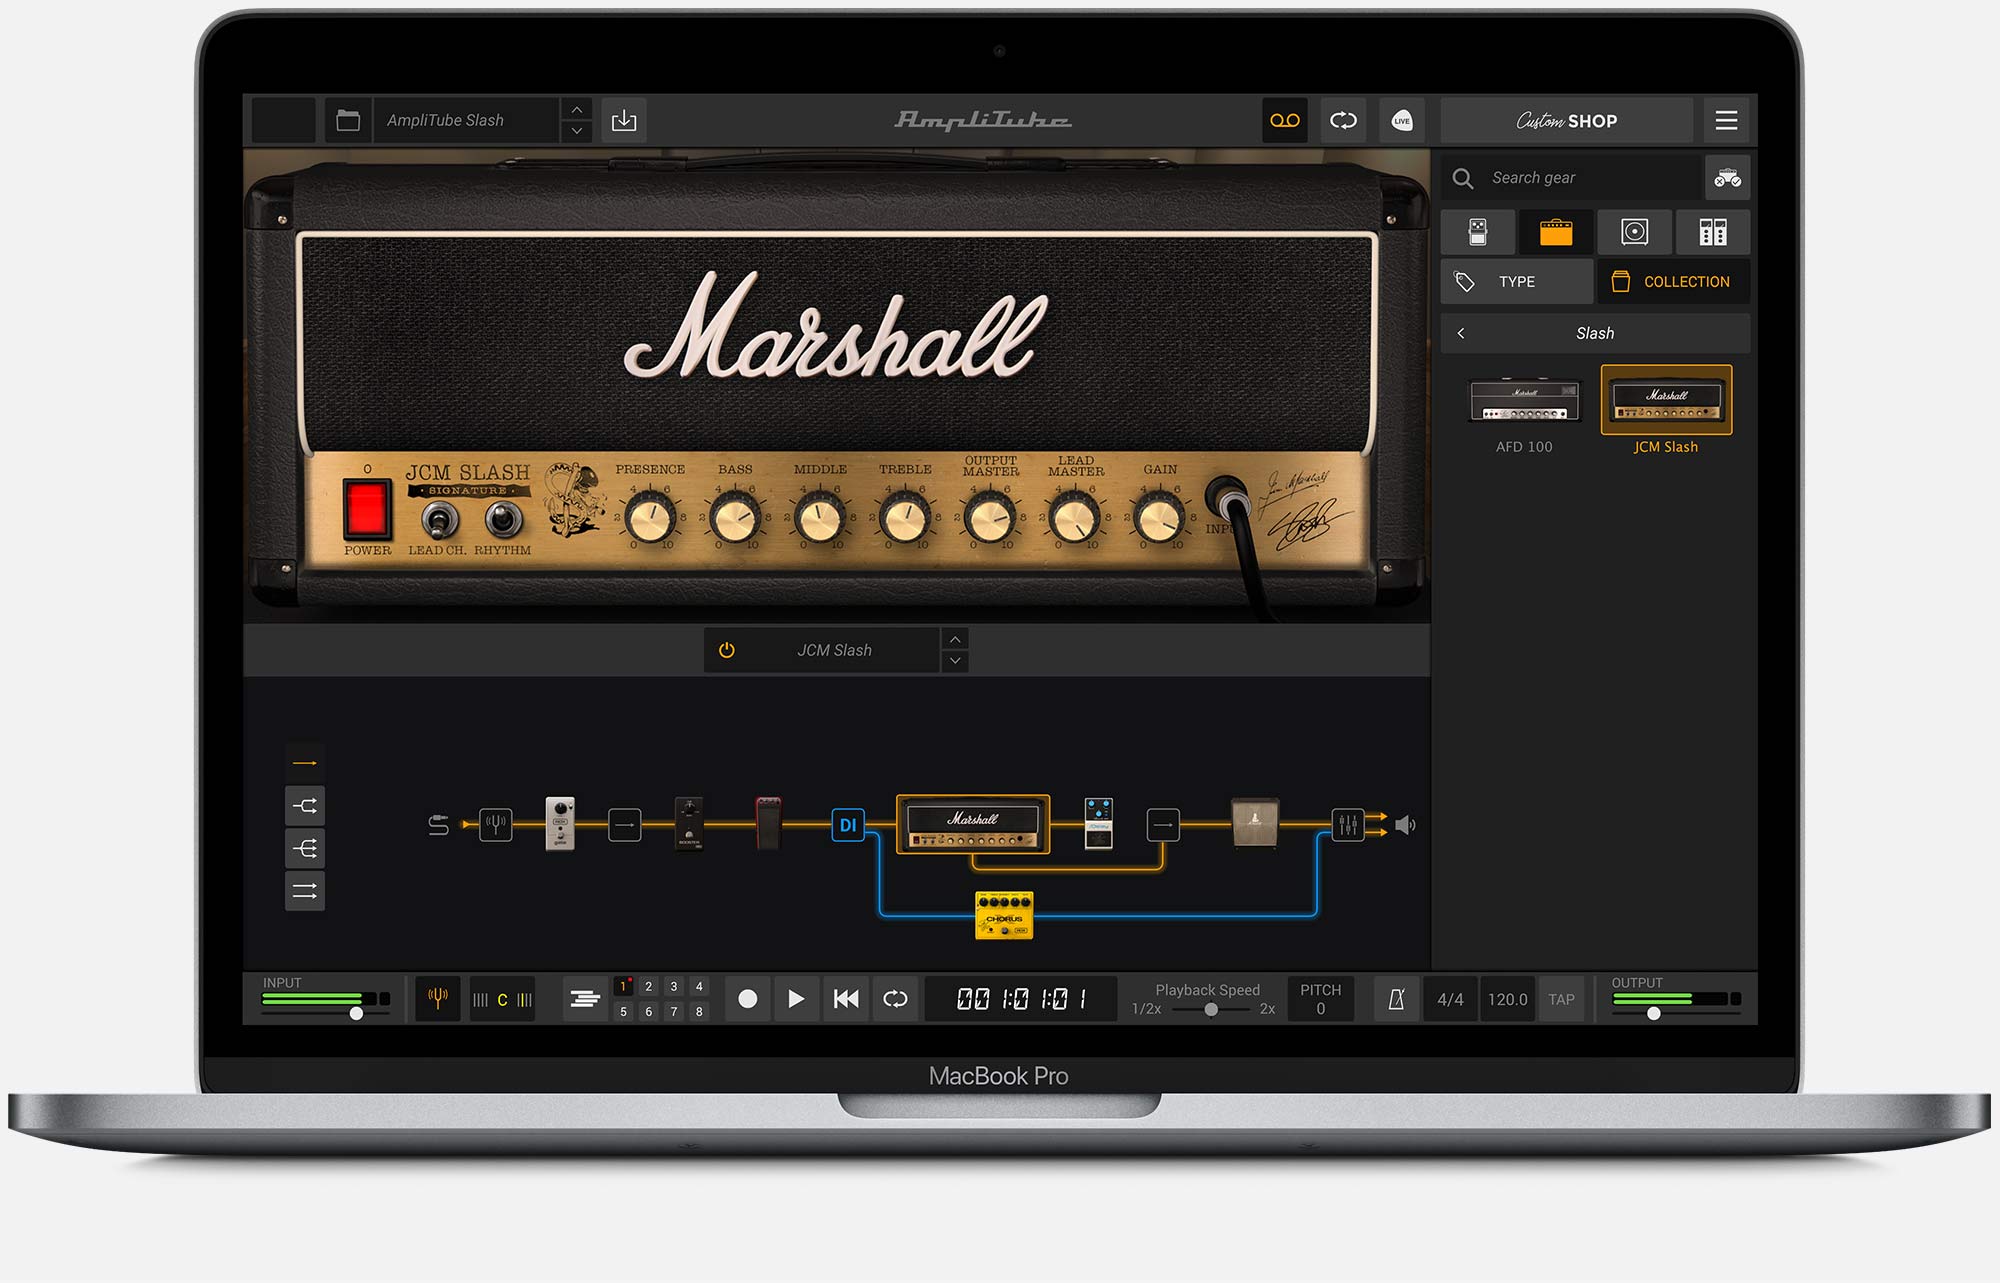Open the 4/4 time signature selector
The image size is (2000, 1283).
1450,999
